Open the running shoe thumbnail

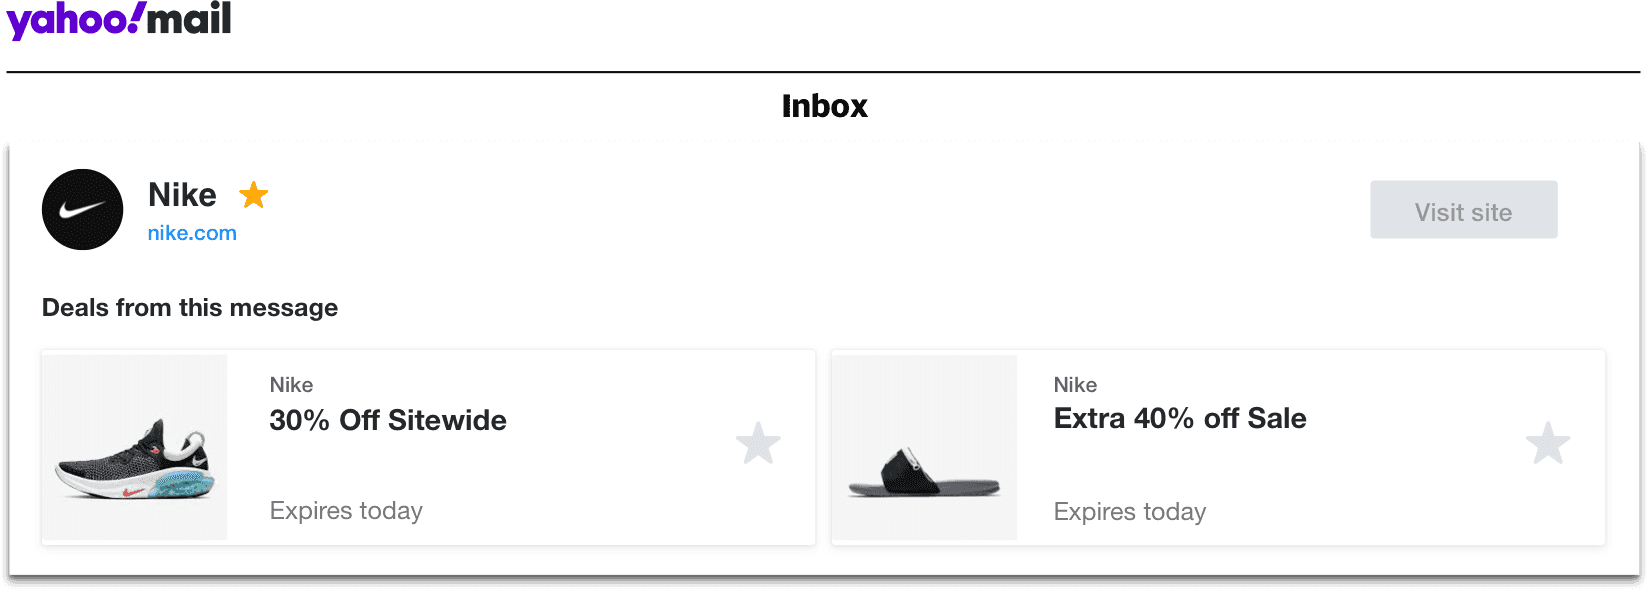pos(135,447)
